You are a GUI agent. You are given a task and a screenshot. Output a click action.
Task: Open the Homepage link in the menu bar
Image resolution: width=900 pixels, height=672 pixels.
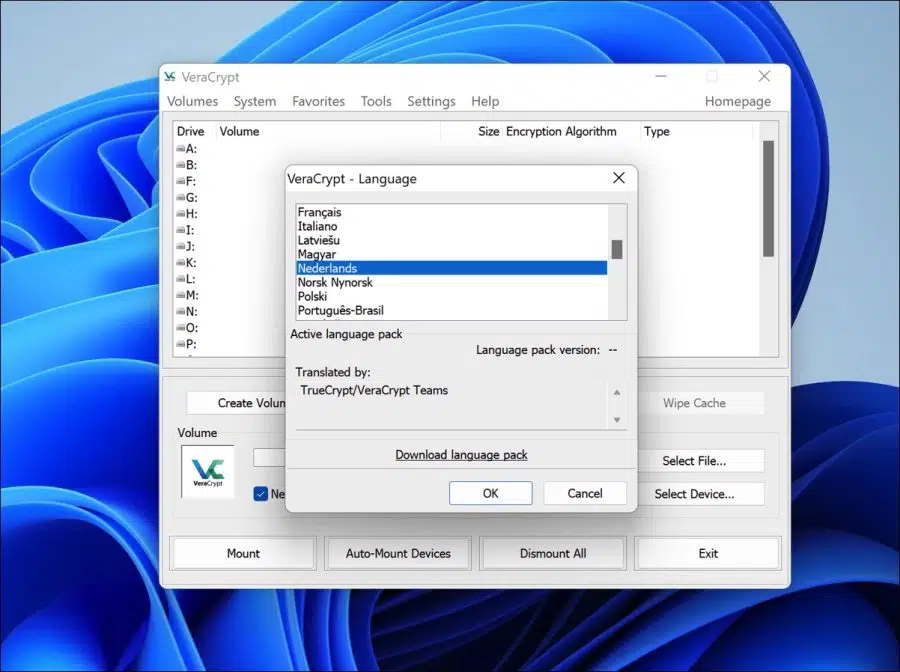pos(738,101)
